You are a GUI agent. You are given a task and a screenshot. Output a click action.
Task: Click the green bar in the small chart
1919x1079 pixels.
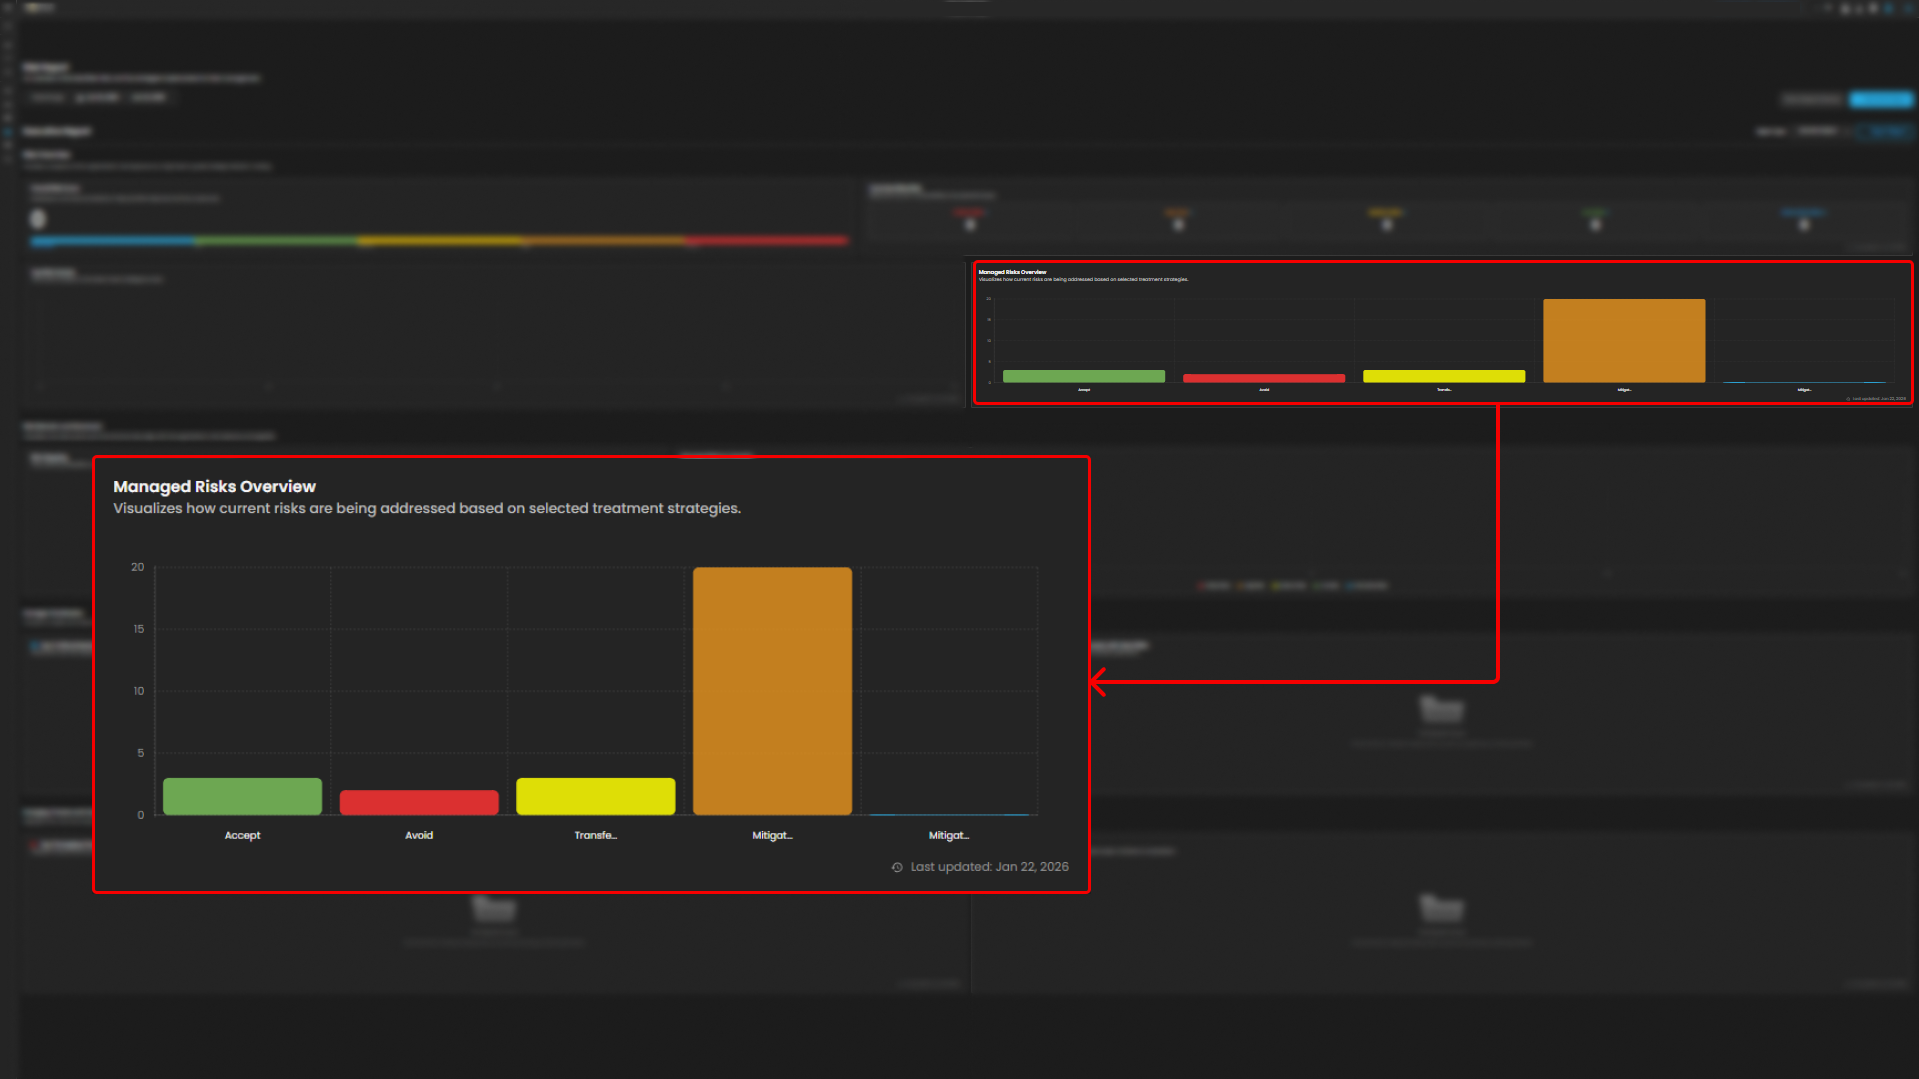pos(1083,376)
